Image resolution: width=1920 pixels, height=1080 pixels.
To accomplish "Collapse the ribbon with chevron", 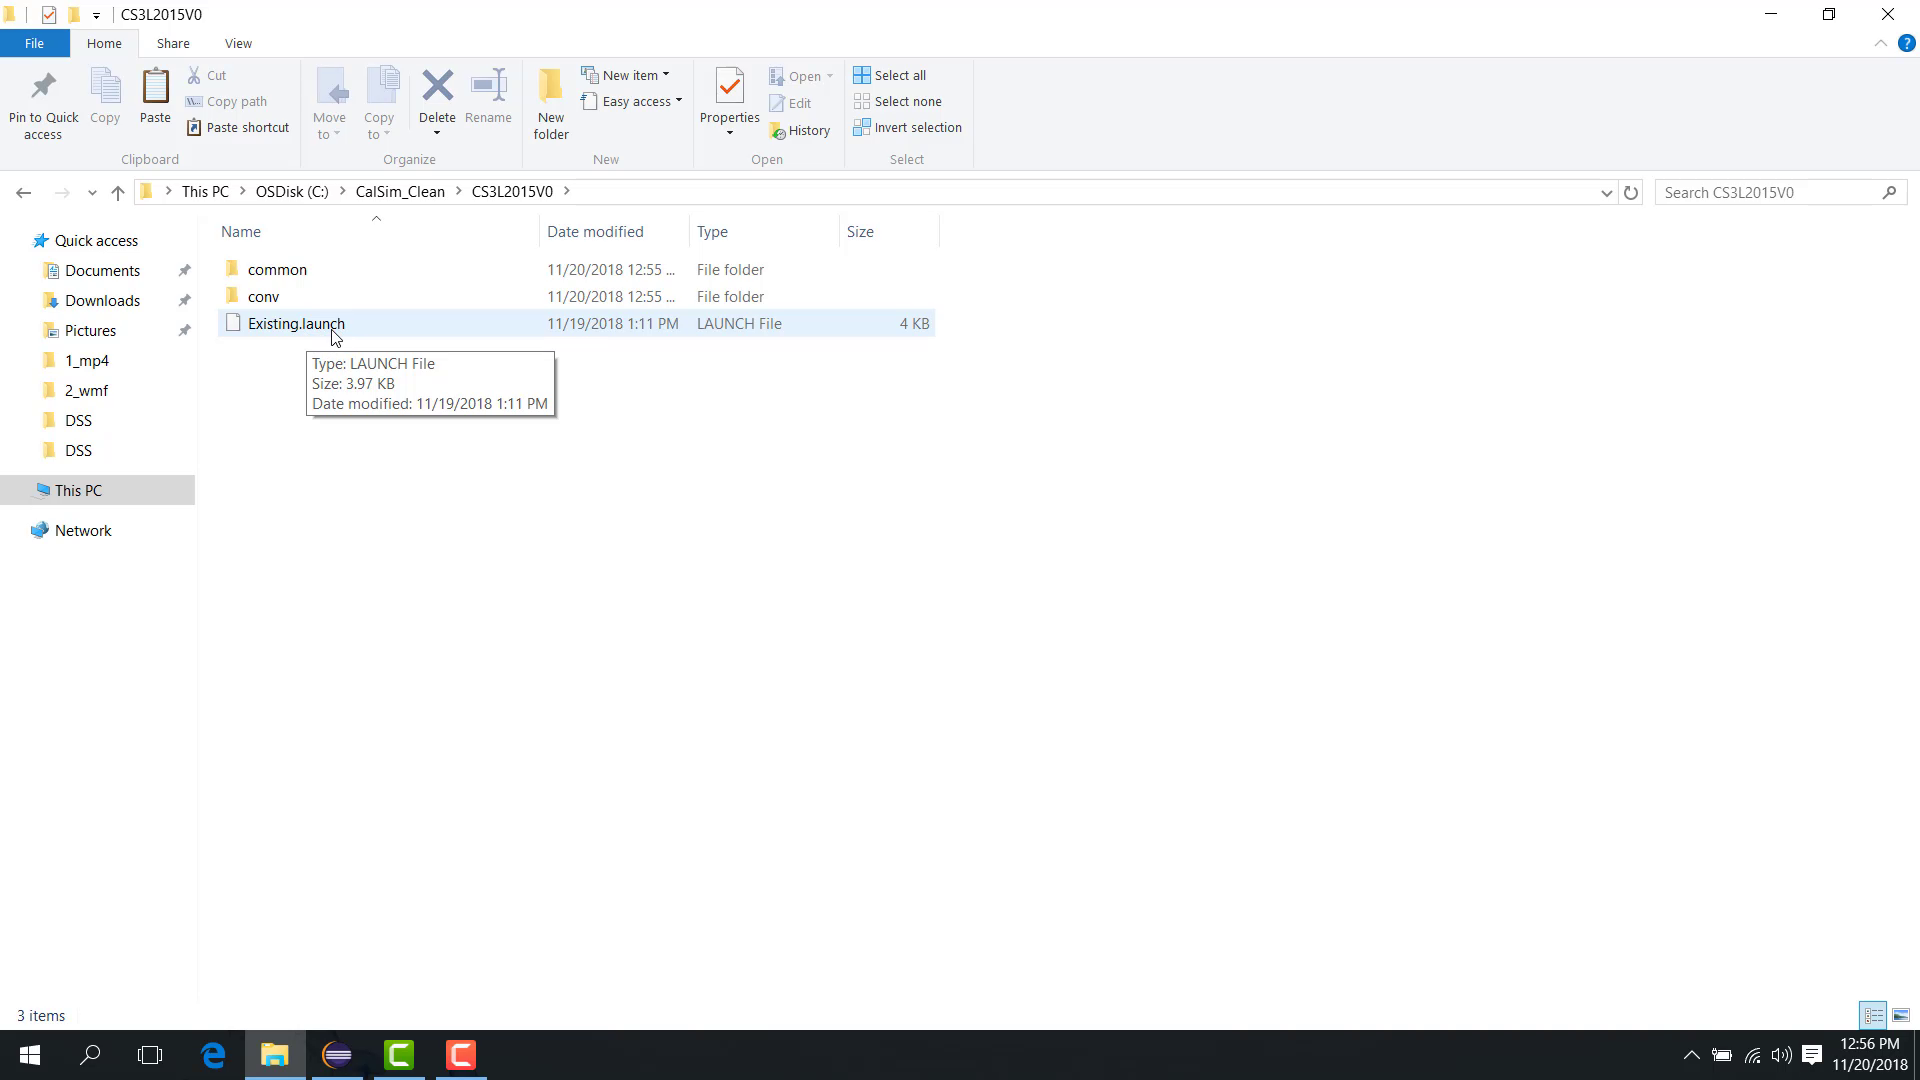I will pos(1880,43).
